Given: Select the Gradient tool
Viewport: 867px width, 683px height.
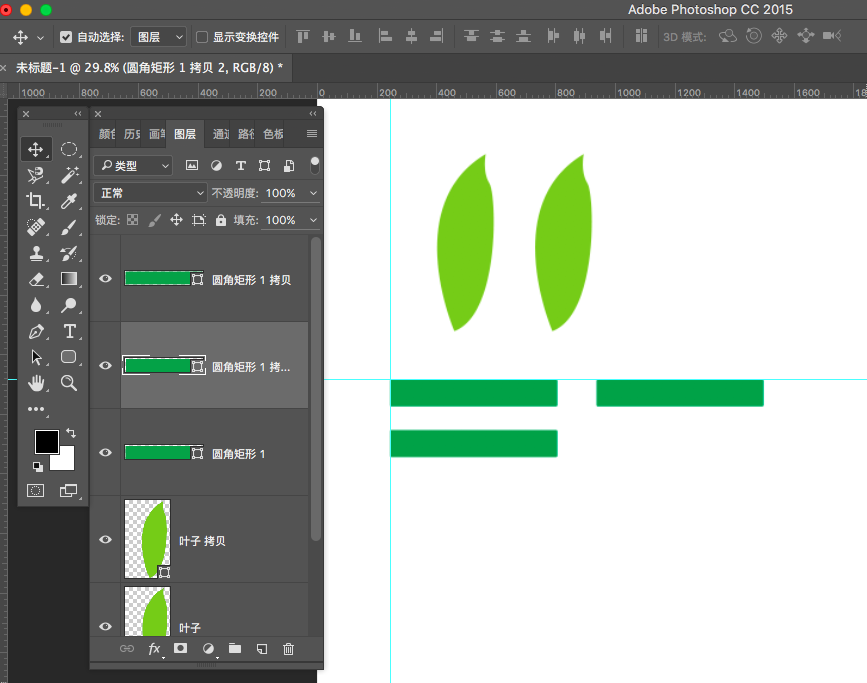Looking at the screenshot, I should pos(69,279).
